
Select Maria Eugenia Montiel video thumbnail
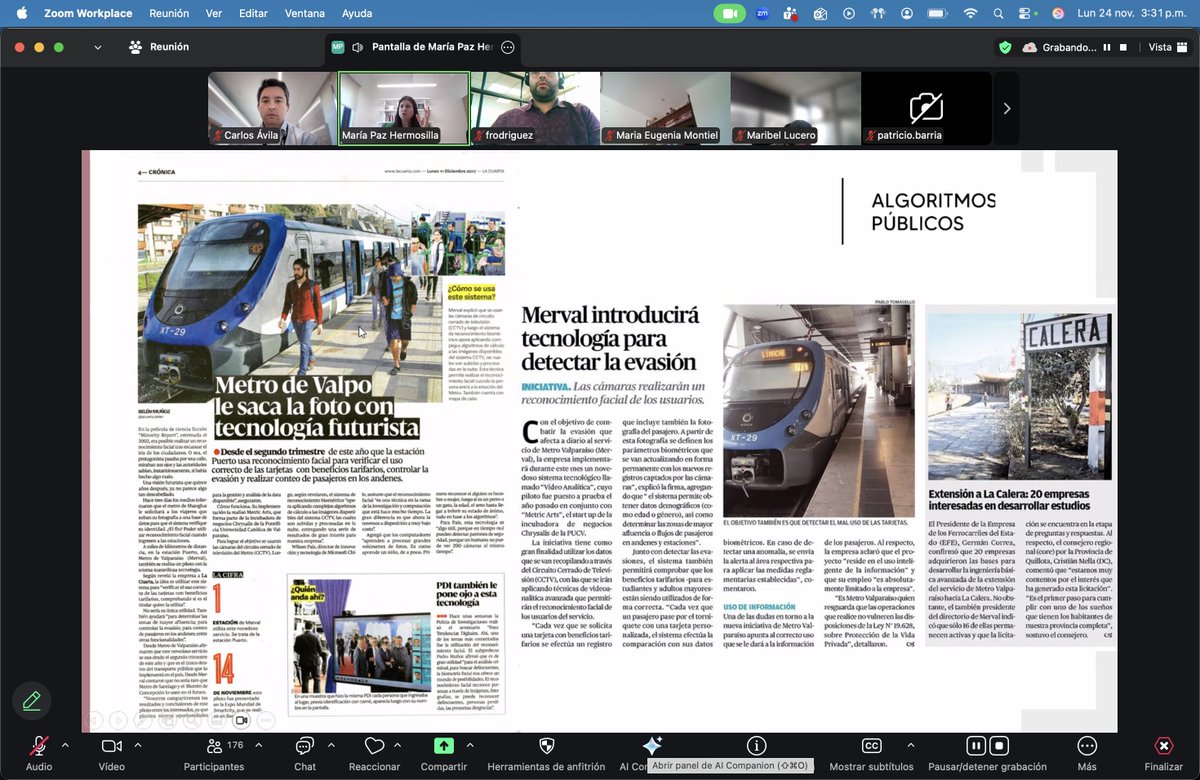[x=665, y=108]
